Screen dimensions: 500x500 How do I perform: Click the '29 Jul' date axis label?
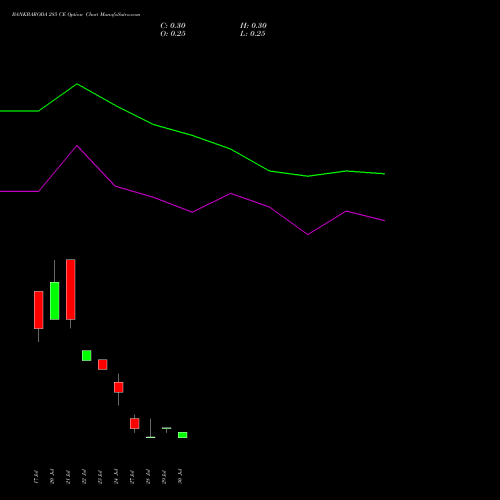[x=164, y=477]
